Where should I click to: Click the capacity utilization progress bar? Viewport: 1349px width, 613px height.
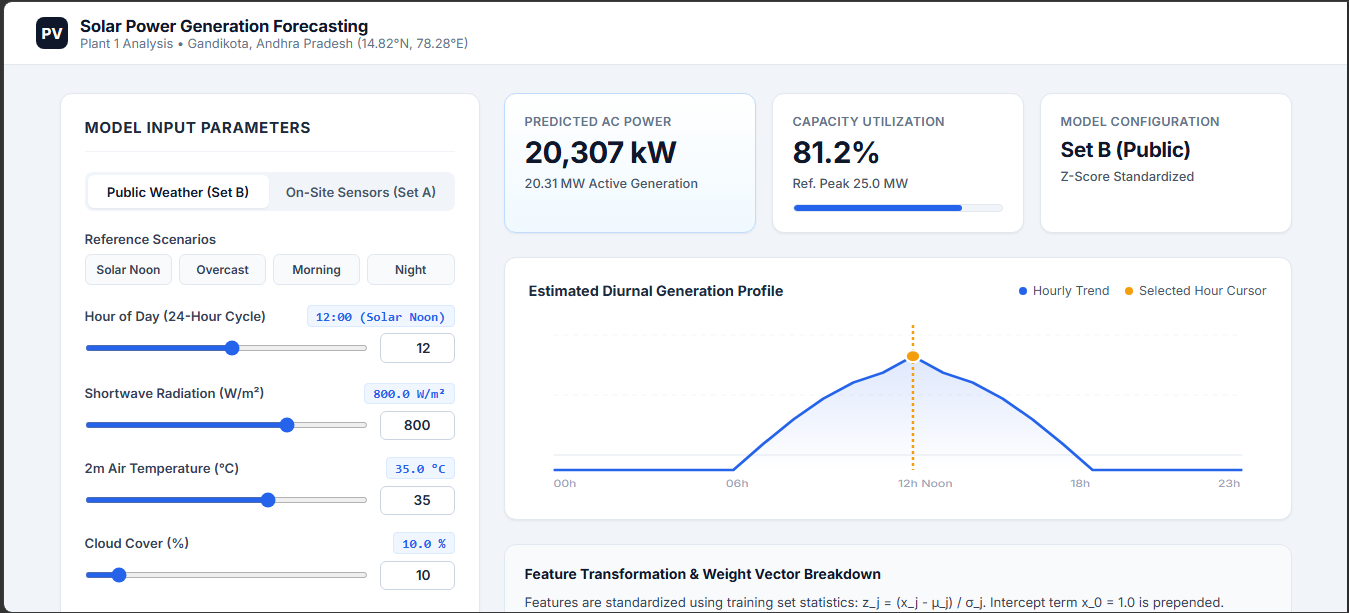point(898,208)
